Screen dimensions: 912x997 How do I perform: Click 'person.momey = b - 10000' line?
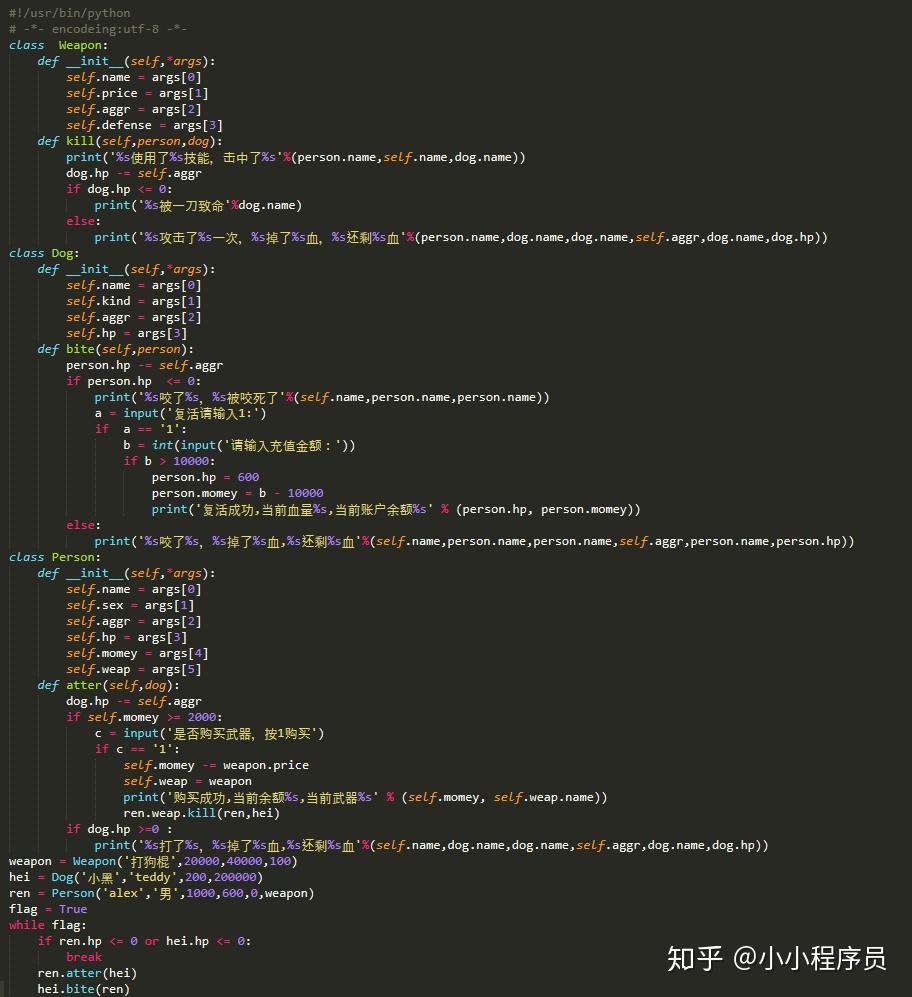pos(237,493)
